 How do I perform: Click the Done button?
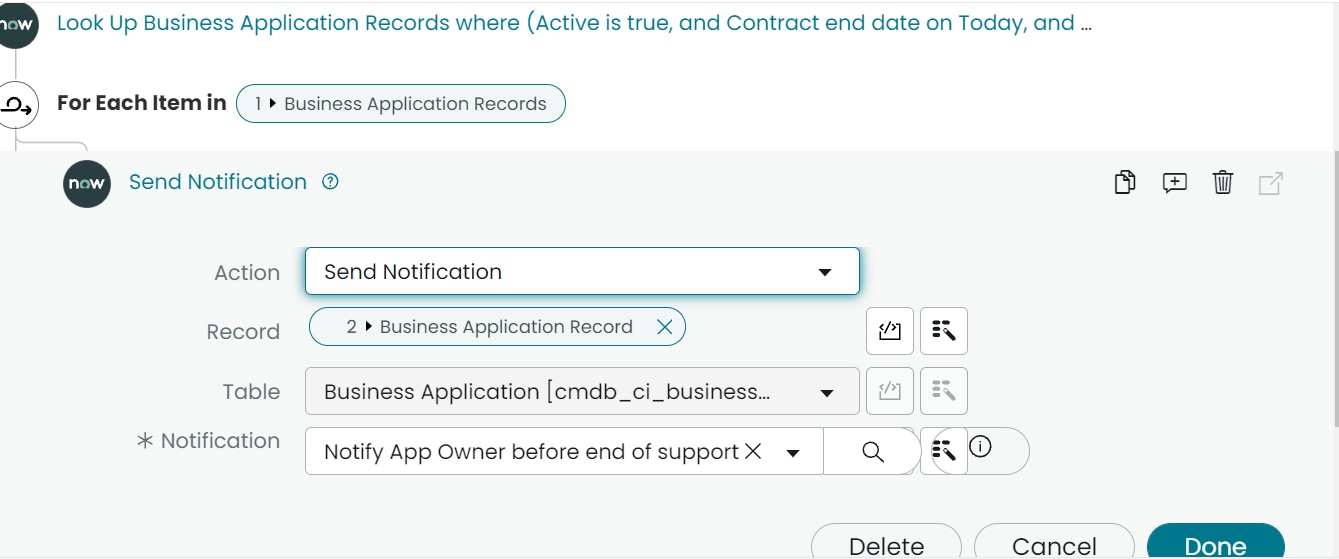pyautogui.click(x=1215, y=541)
